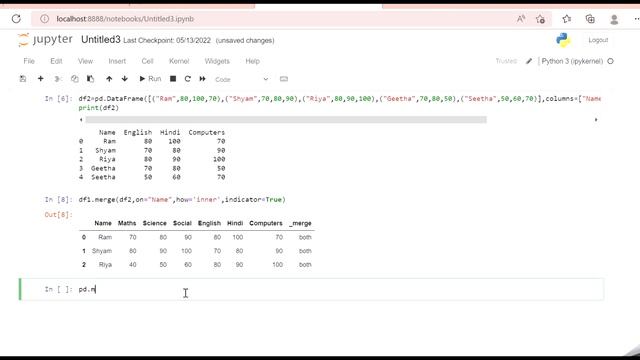
Task: Open the Kernel menu
Action: [x=179, y=61]
